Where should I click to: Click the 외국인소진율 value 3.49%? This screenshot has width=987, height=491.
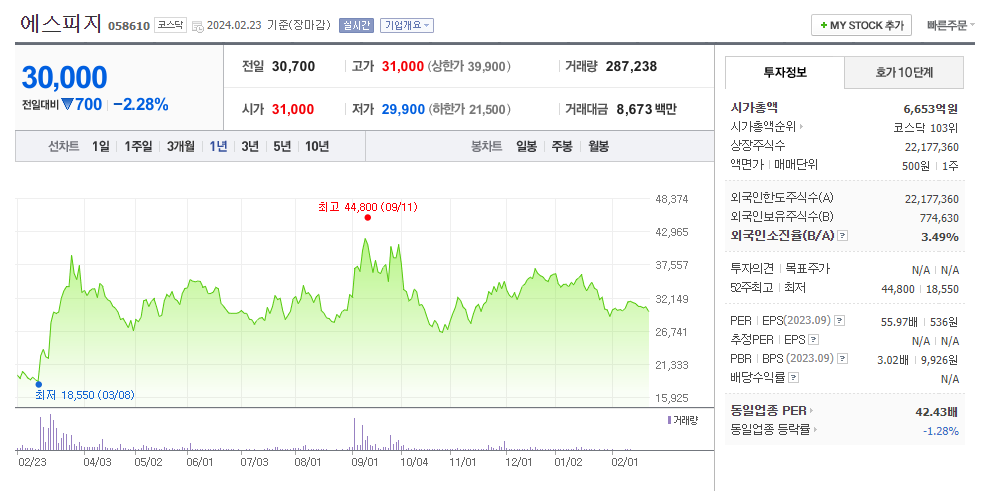tap(939, 237)
